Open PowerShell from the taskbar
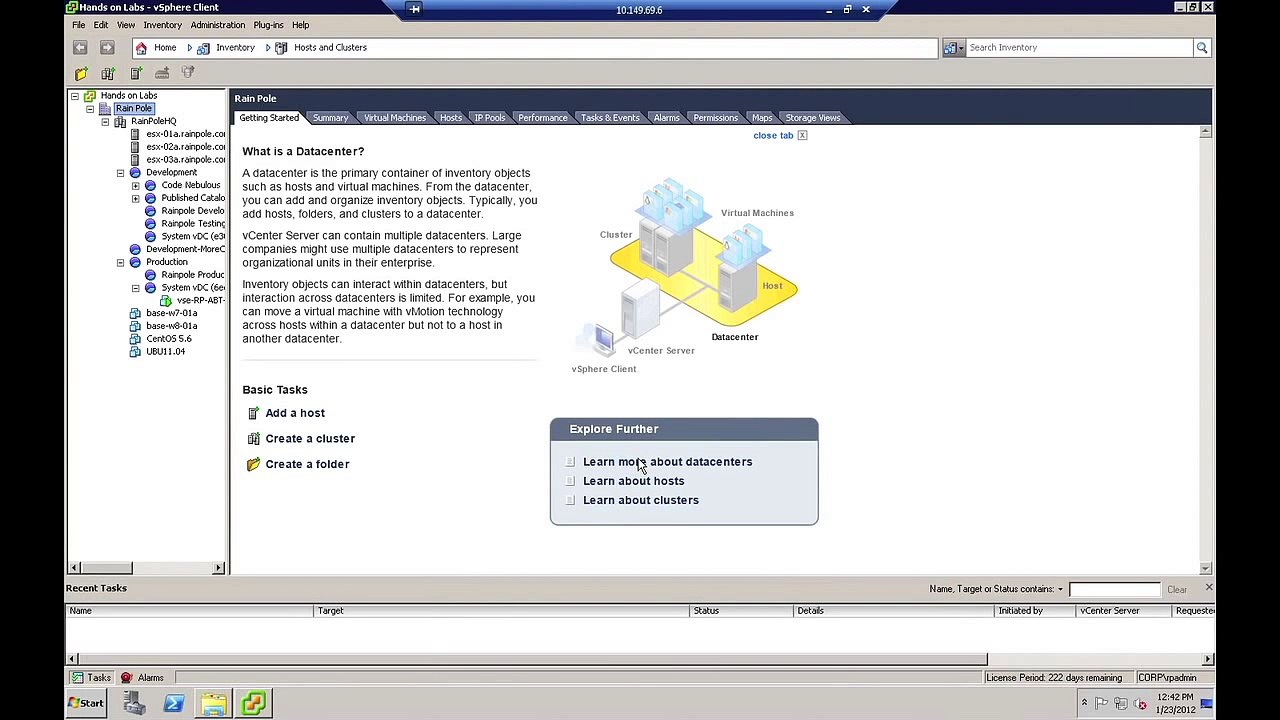 pyautogui.click(x=173, y=703)
